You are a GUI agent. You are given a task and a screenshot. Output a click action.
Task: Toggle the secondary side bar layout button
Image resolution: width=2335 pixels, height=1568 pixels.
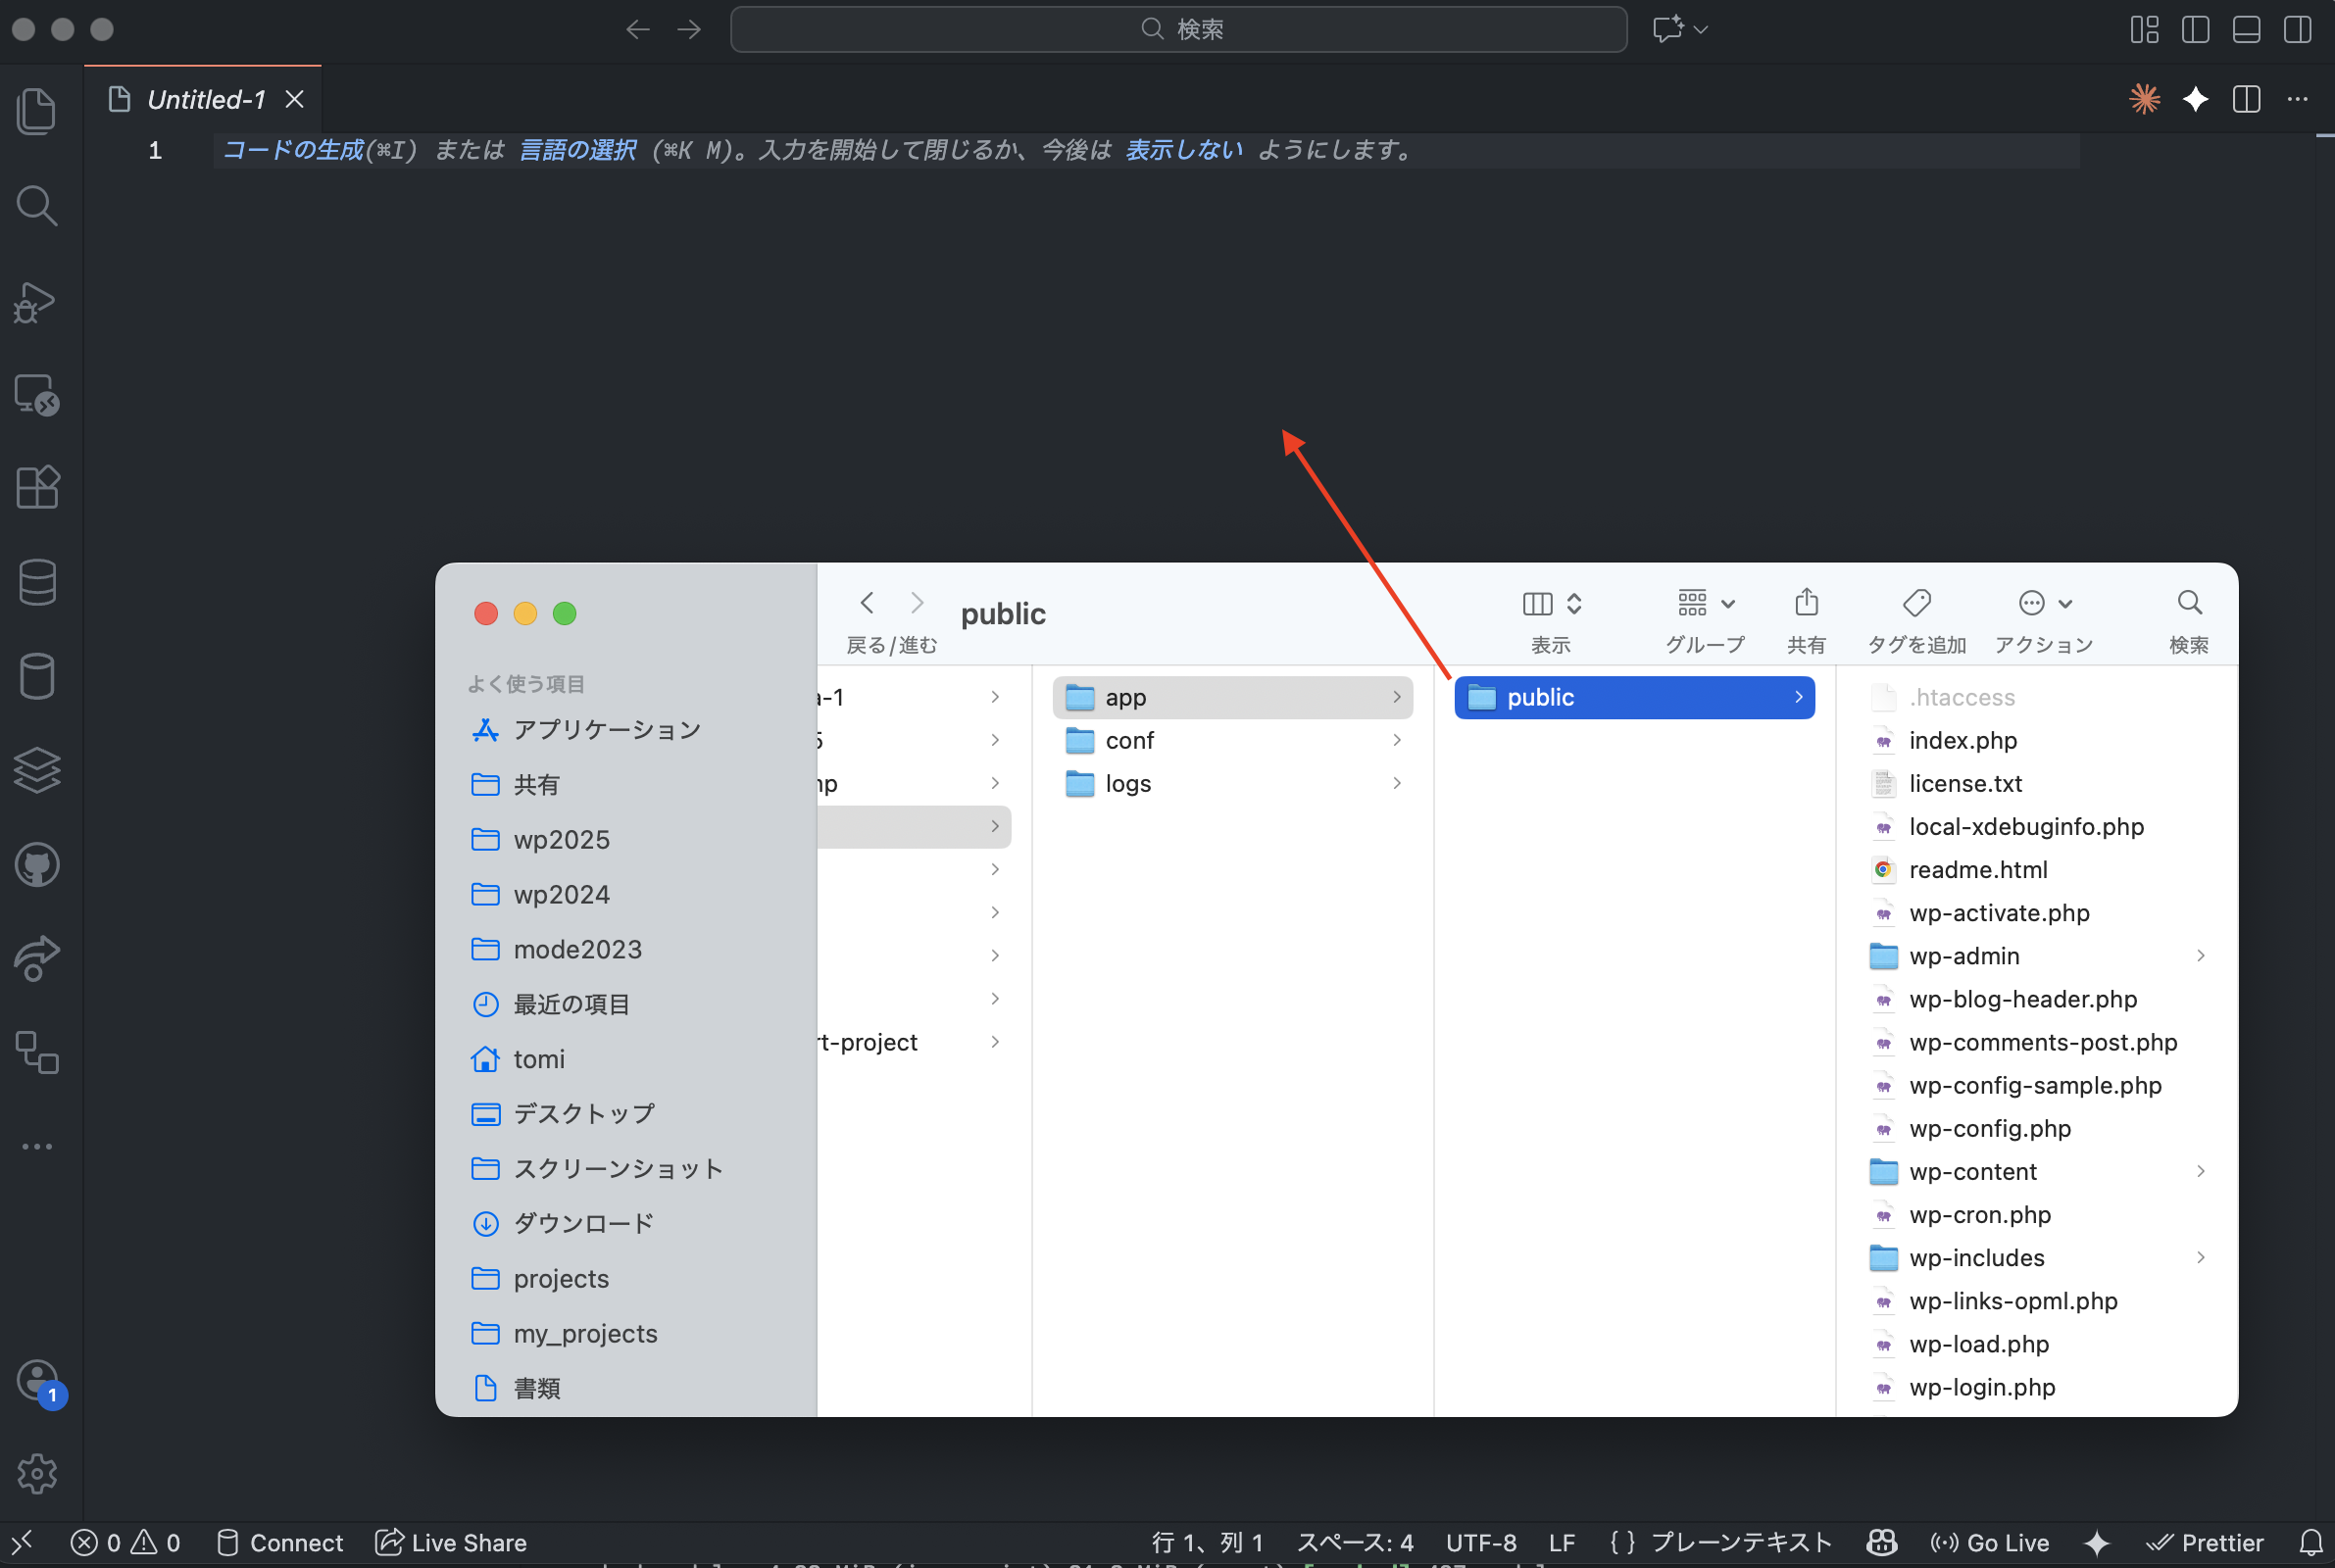pyautogui.click(x=2298, y=29)
